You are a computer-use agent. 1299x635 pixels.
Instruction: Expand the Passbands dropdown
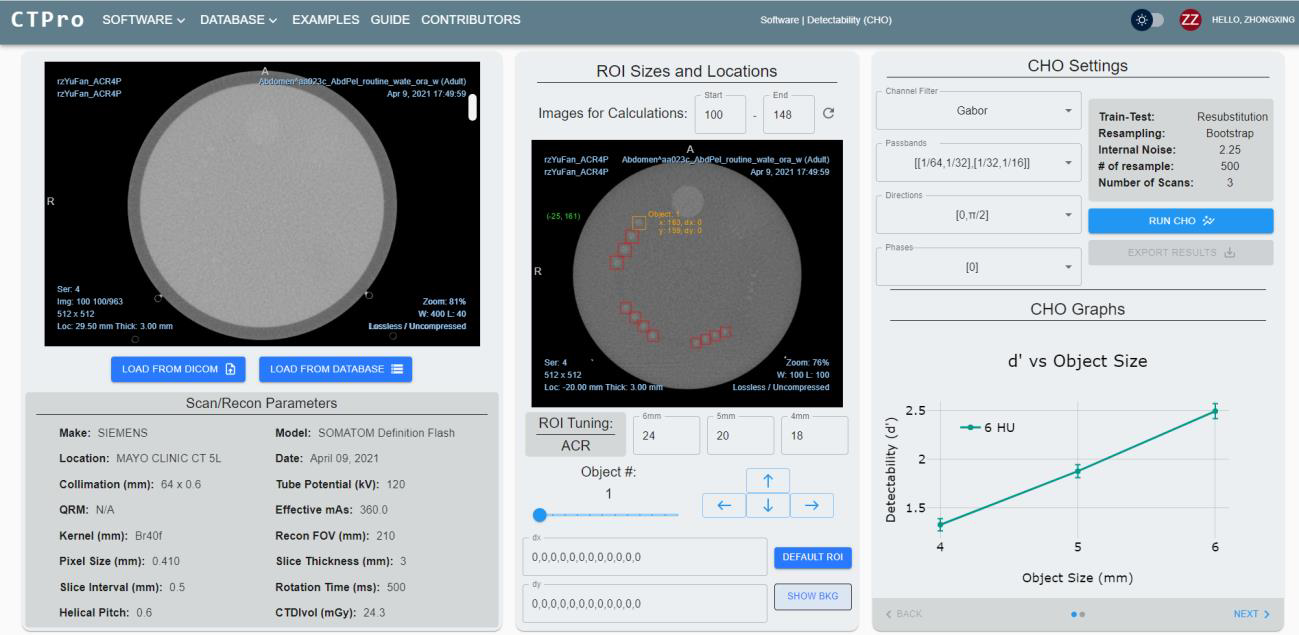tap(979, 163)
